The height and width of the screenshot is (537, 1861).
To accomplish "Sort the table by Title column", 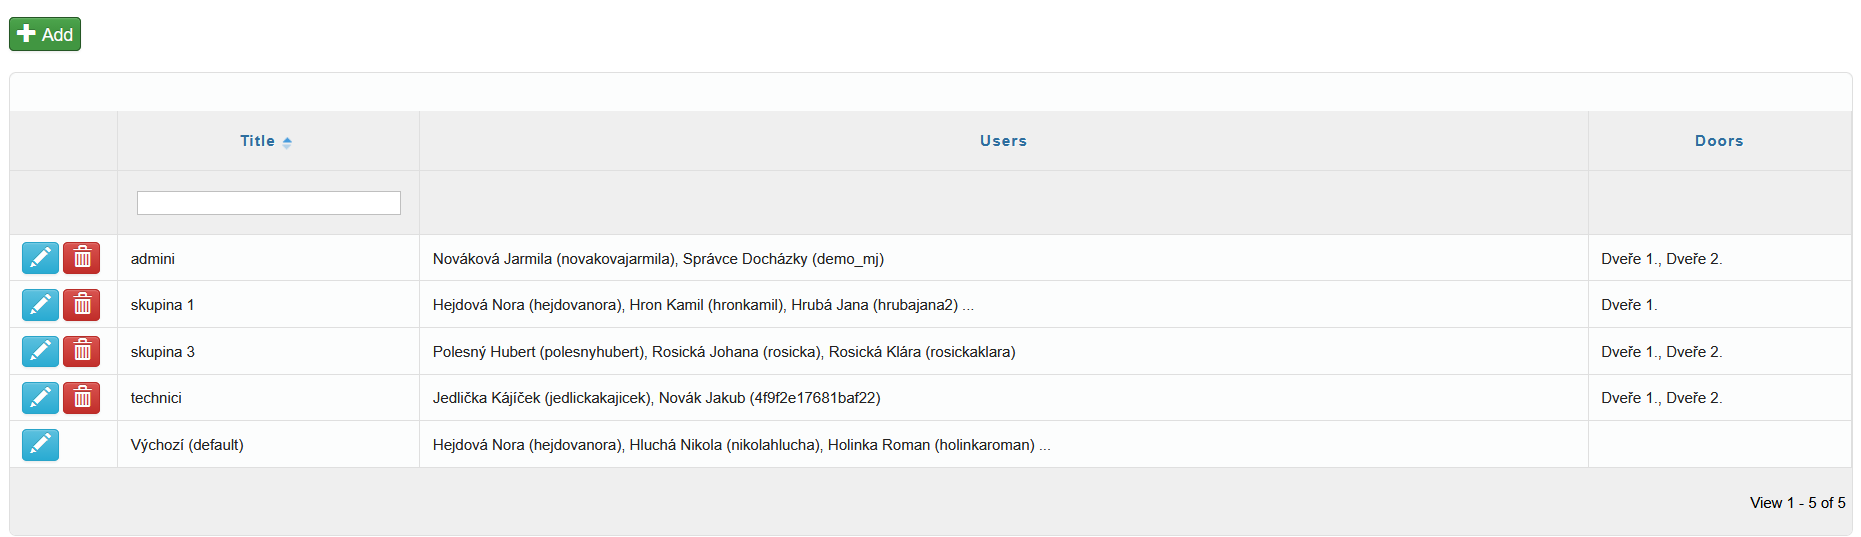I will point(257,141).
